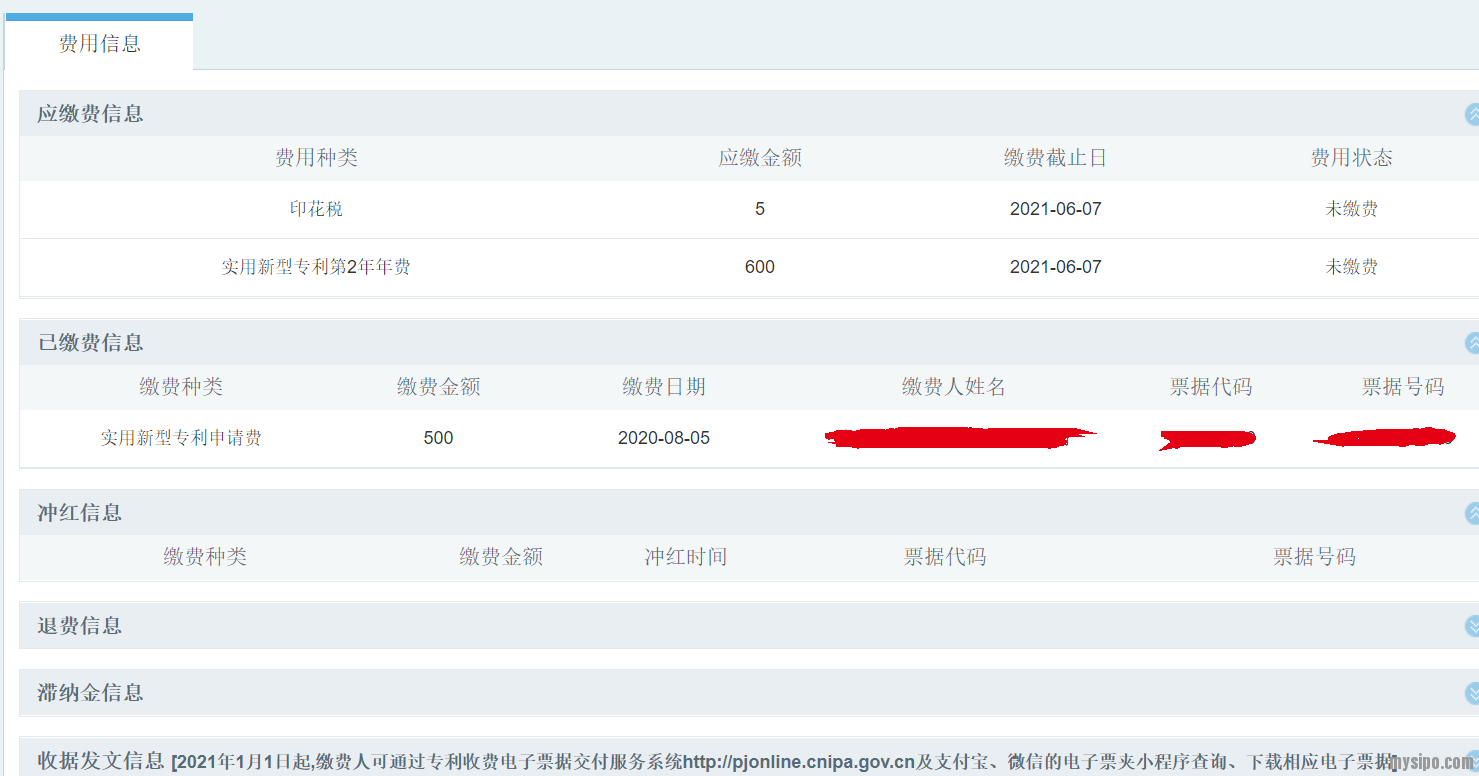The image size is (1479, 776).
Task: Click the 实用新型专利申请费 paid entry
Action: pos(181,438)
